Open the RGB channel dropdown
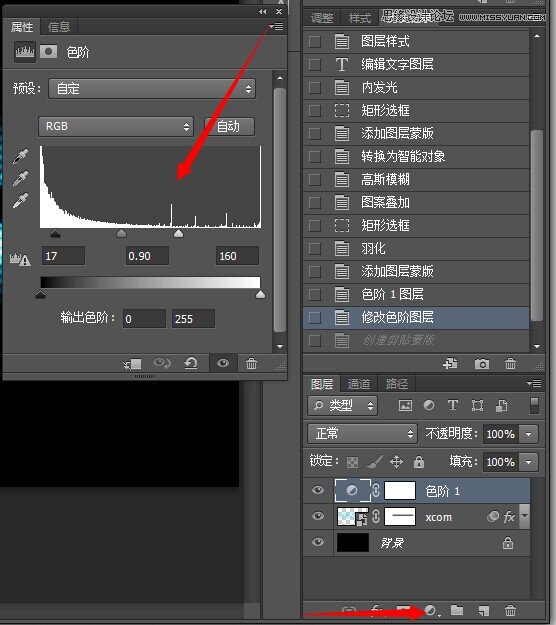 click(x=116, y=127)
